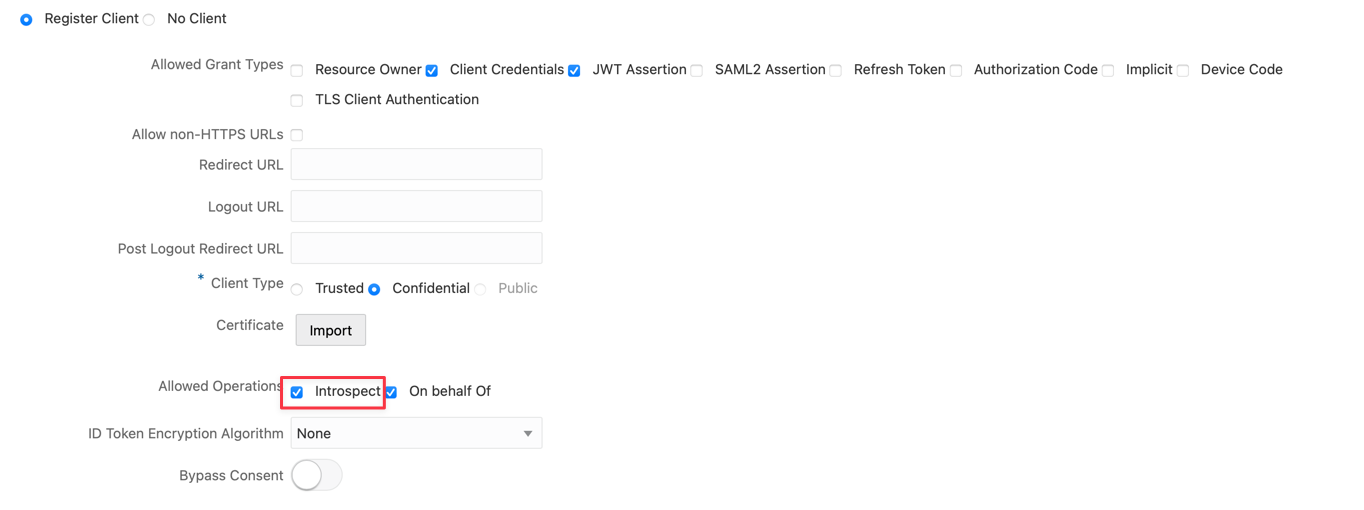Screen dimensions: 1364x510
Task: Uncheck the JWT Assertion checkbox
Action: pos(574,71)
